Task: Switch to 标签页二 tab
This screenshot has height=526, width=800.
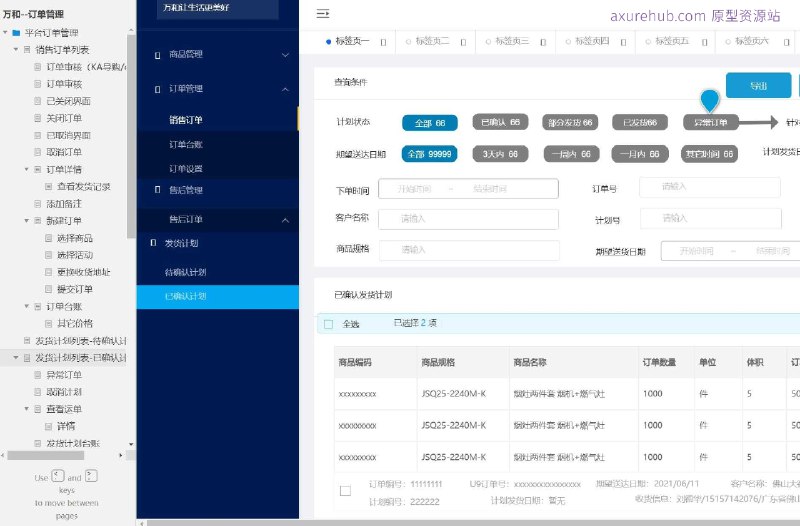Action: [432, 41]
